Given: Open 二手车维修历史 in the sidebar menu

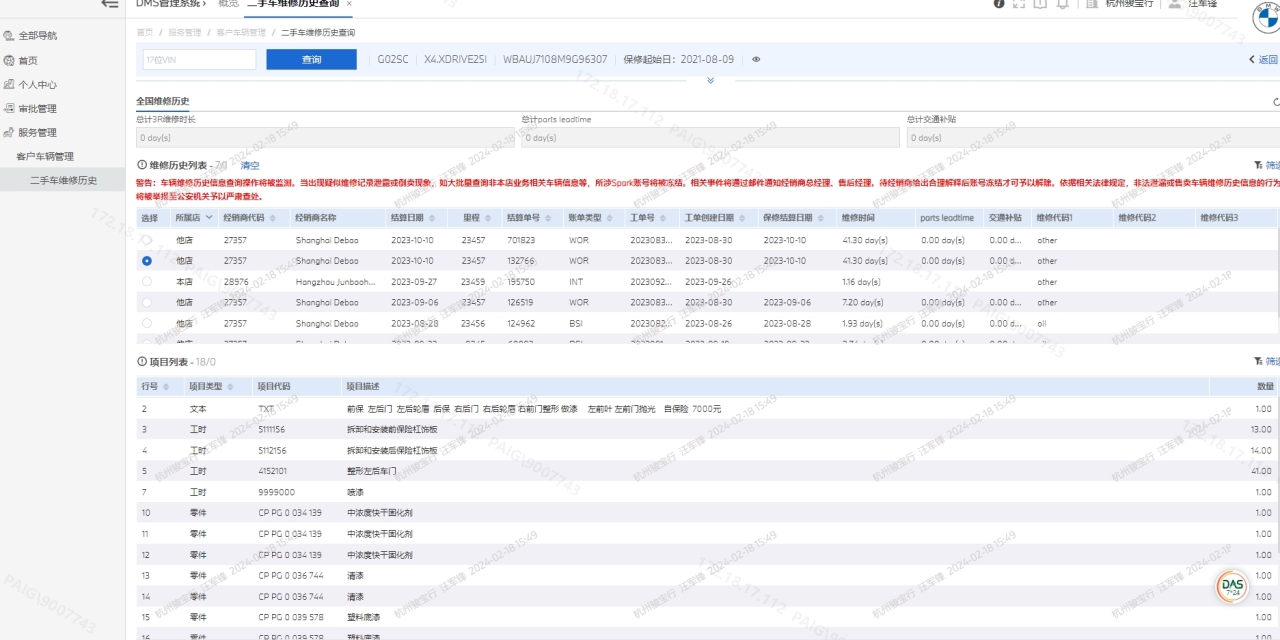Looking at the screenshot, I should [x=63, y=181].
